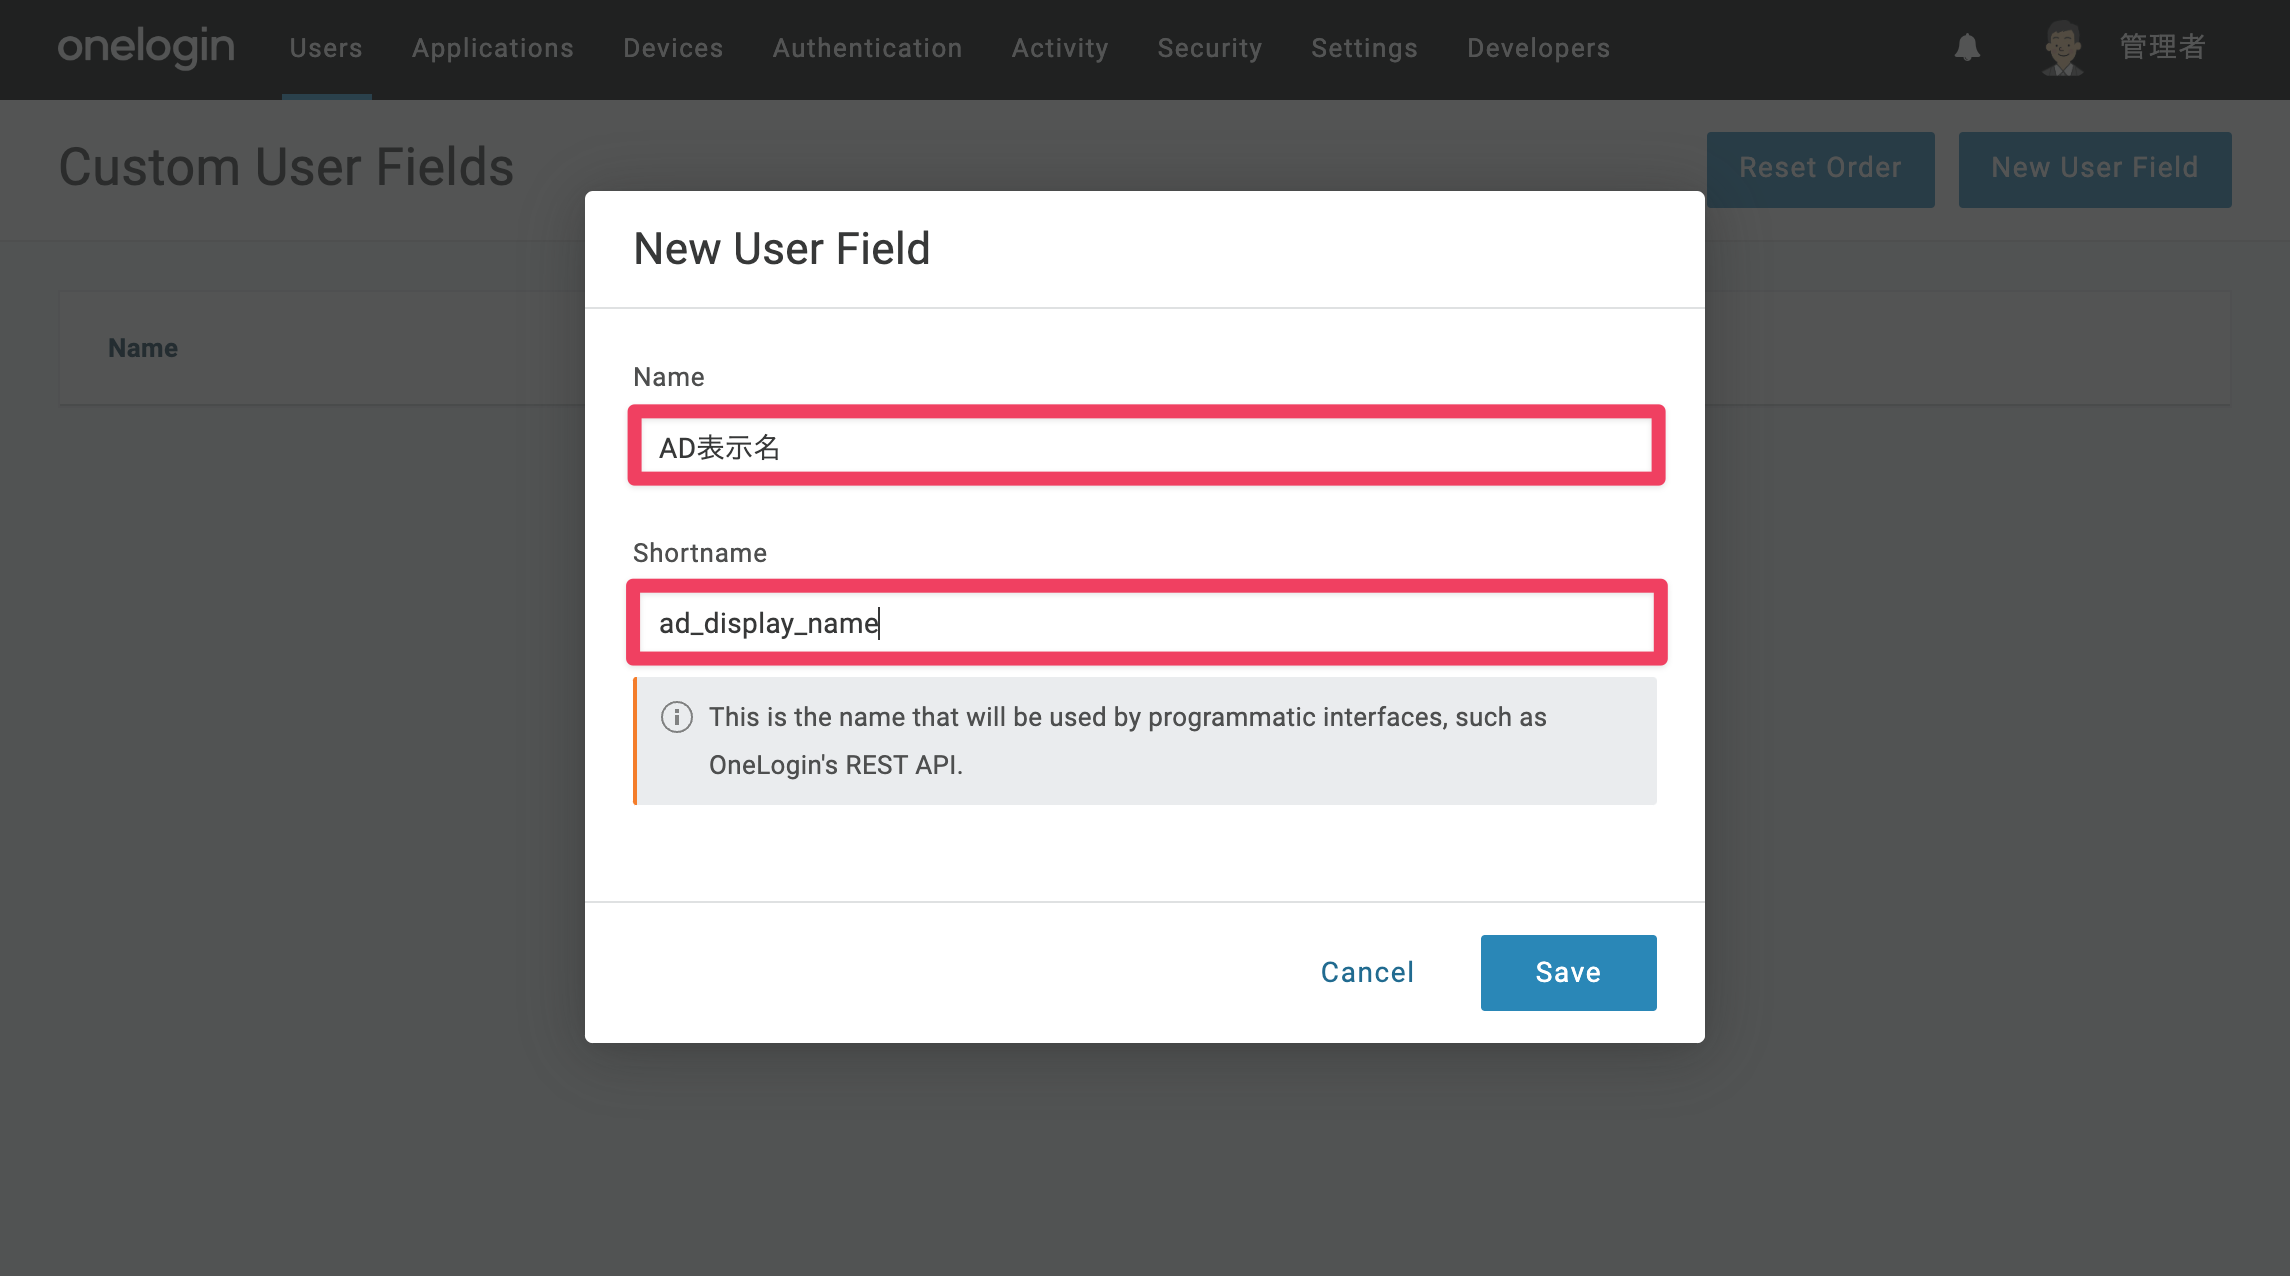Click the OneLogin logo
Image resolution: width=2290 pixels, height=1276 pixels.
click(x=146, y=47)
